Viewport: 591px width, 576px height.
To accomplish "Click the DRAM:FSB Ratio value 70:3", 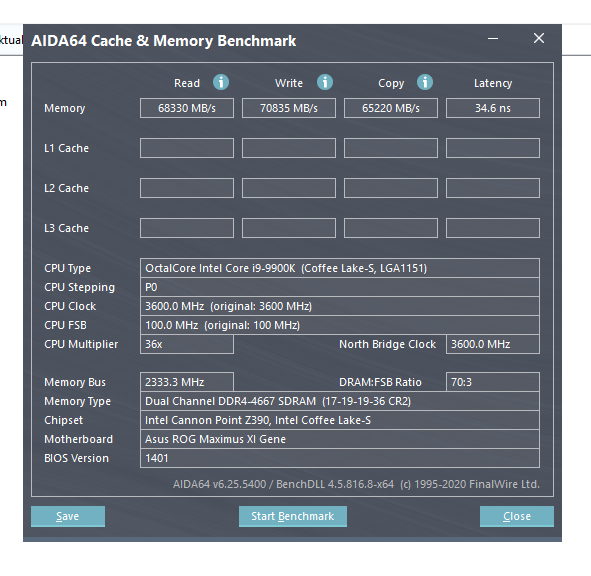I will coord(493,382).
